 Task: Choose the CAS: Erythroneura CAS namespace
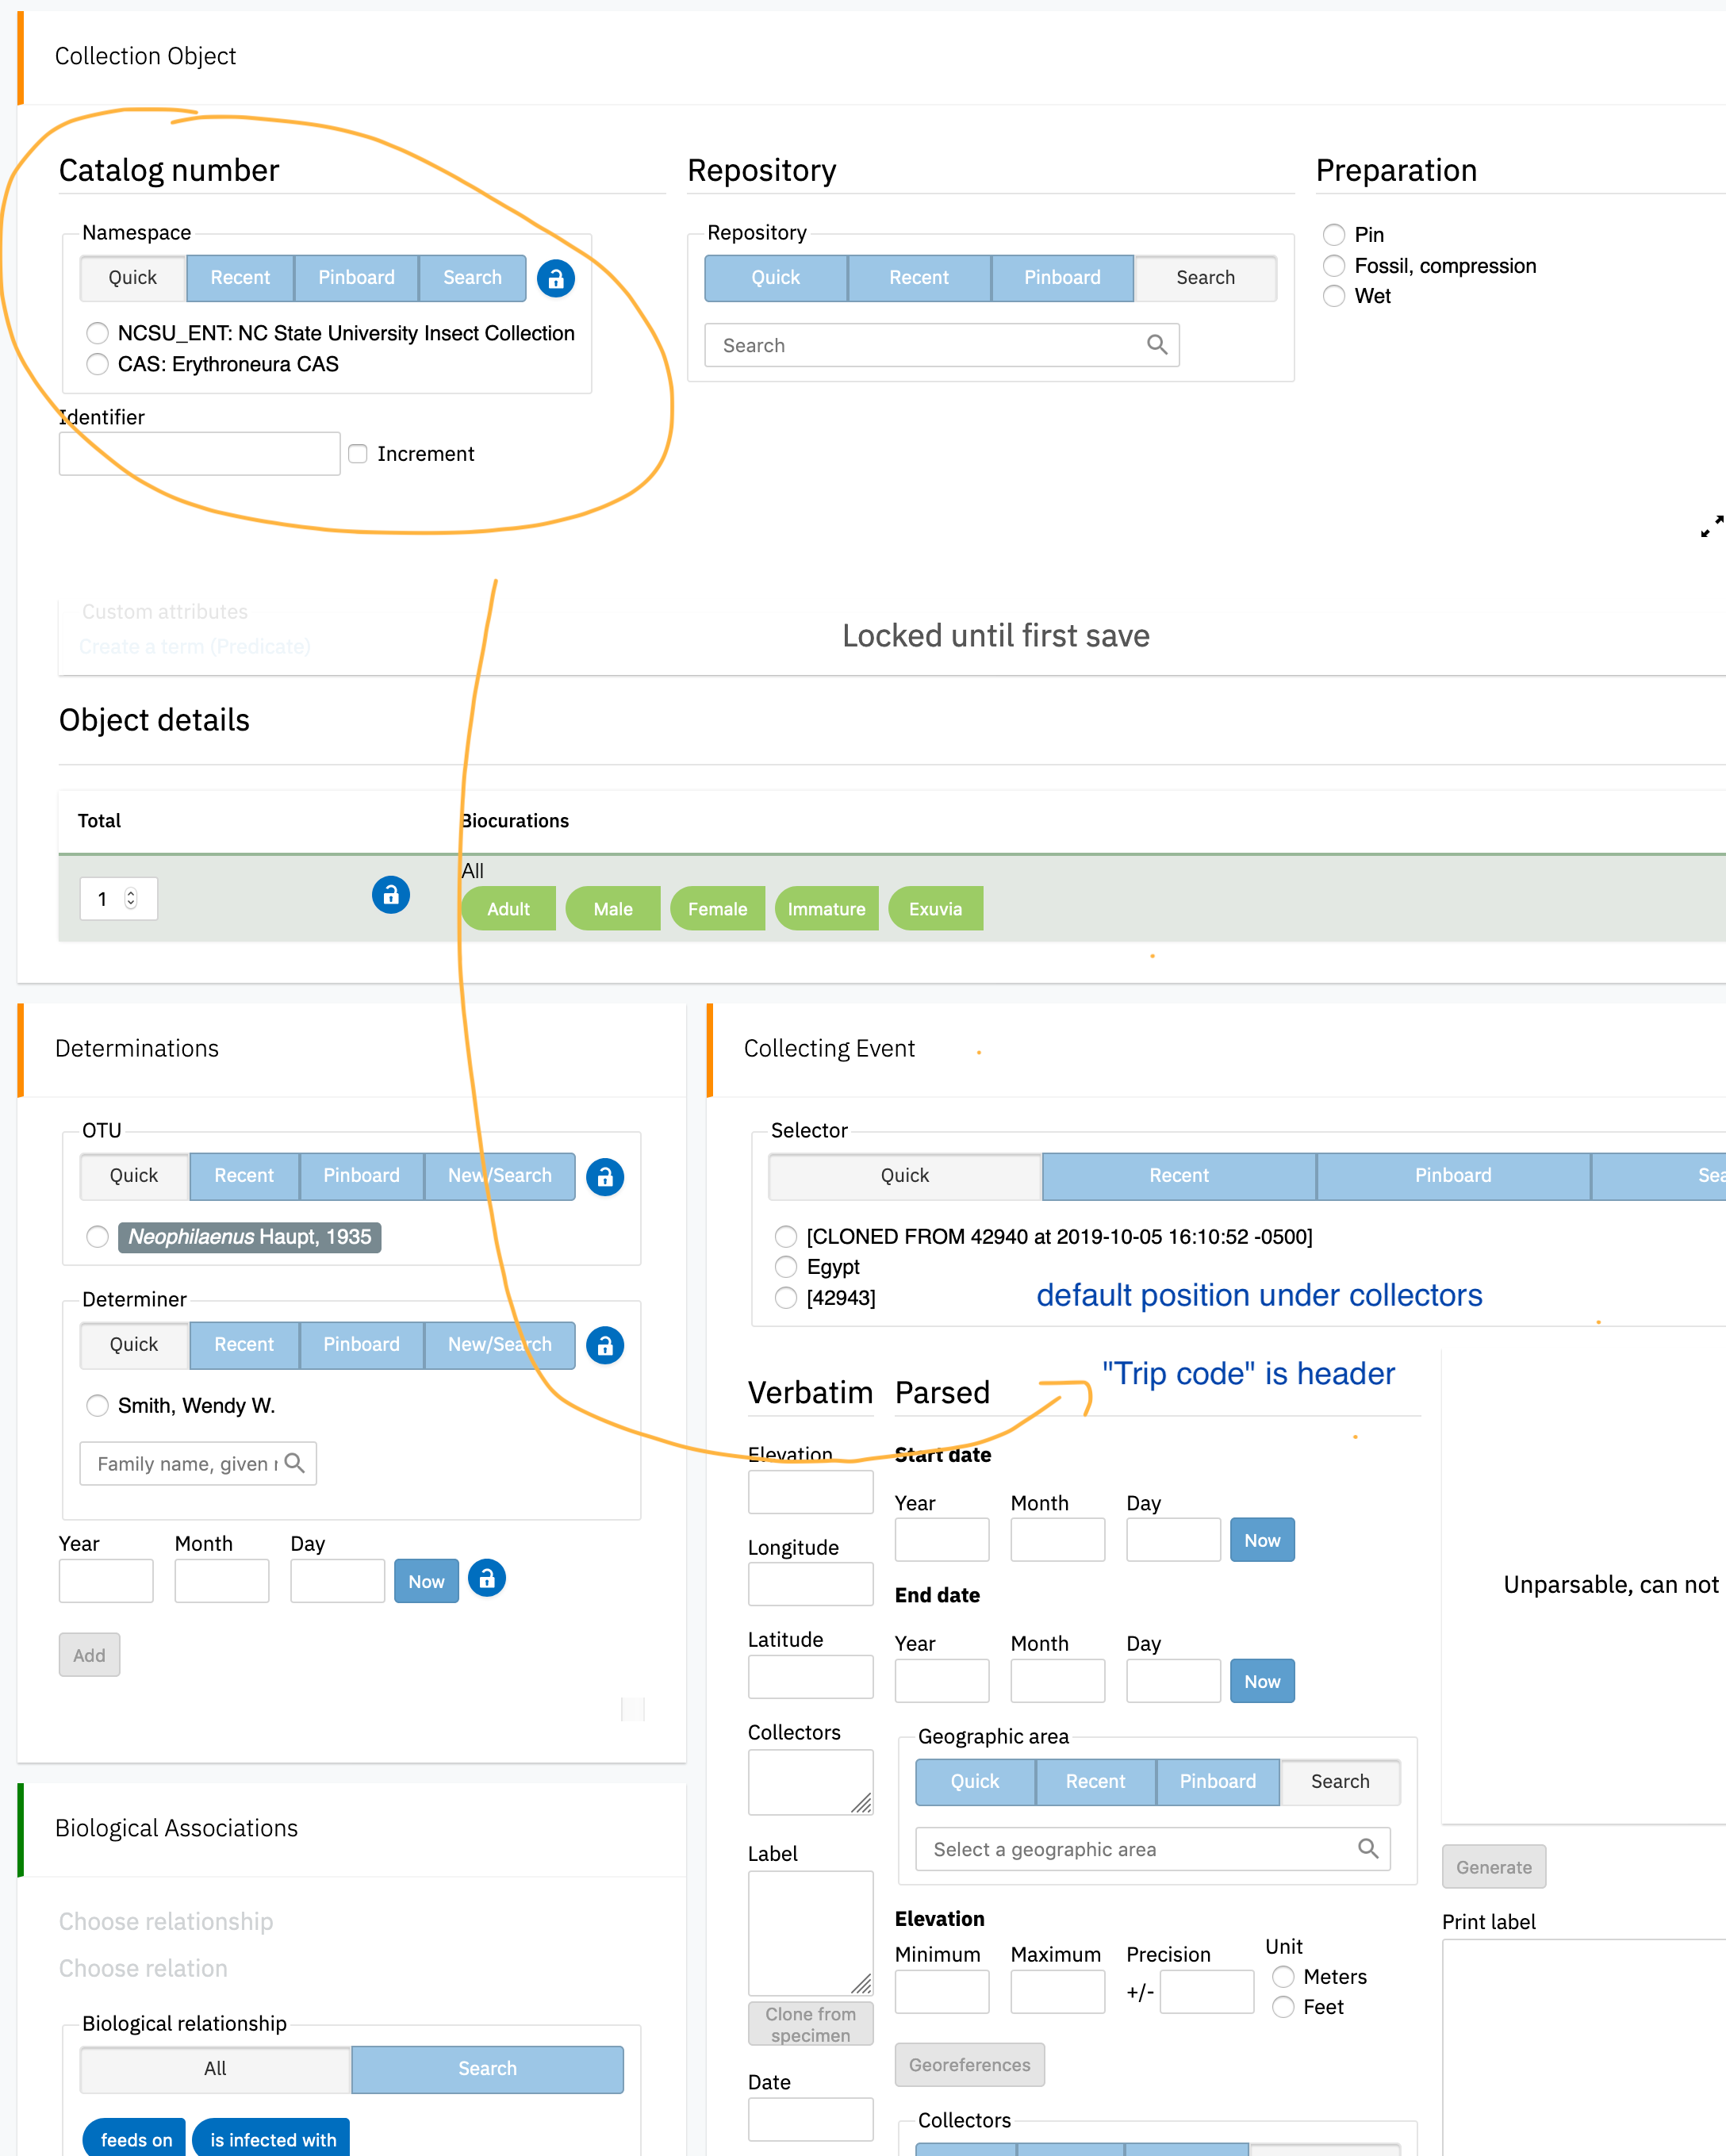point(97,364)
